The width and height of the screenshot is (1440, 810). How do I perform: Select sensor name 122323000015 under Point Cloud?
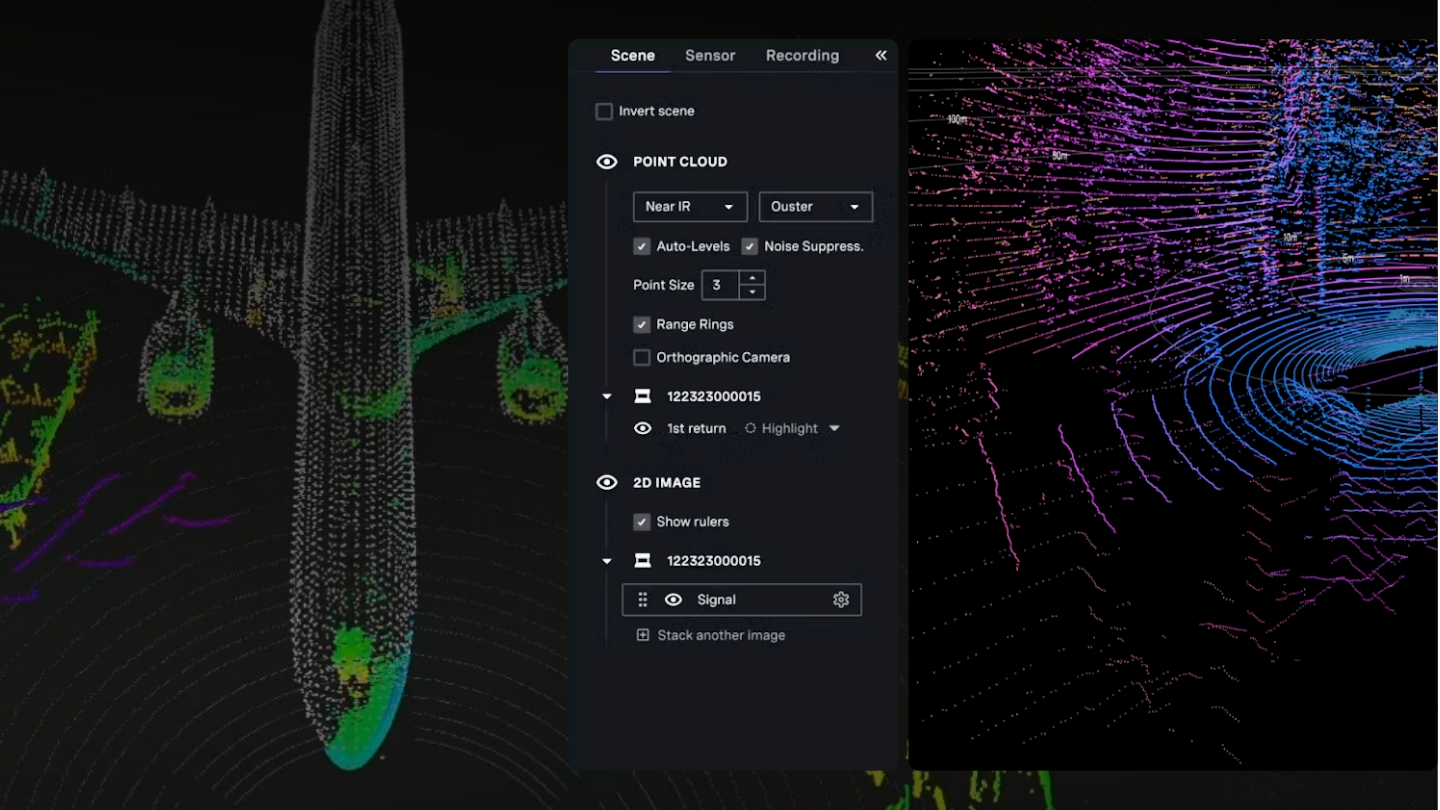tap(714, 397)
